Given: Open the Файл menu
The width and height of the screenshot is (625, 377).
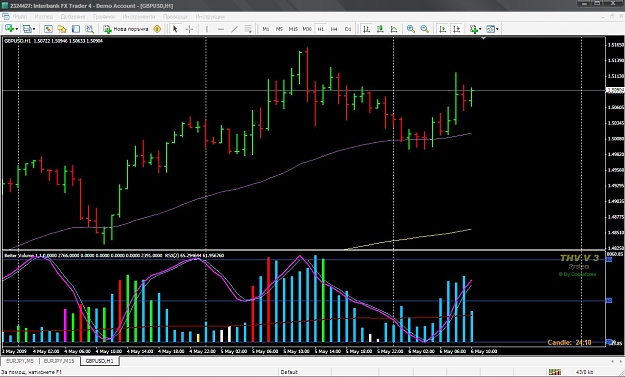Looking at the screenshot, I should click(20, 17).
